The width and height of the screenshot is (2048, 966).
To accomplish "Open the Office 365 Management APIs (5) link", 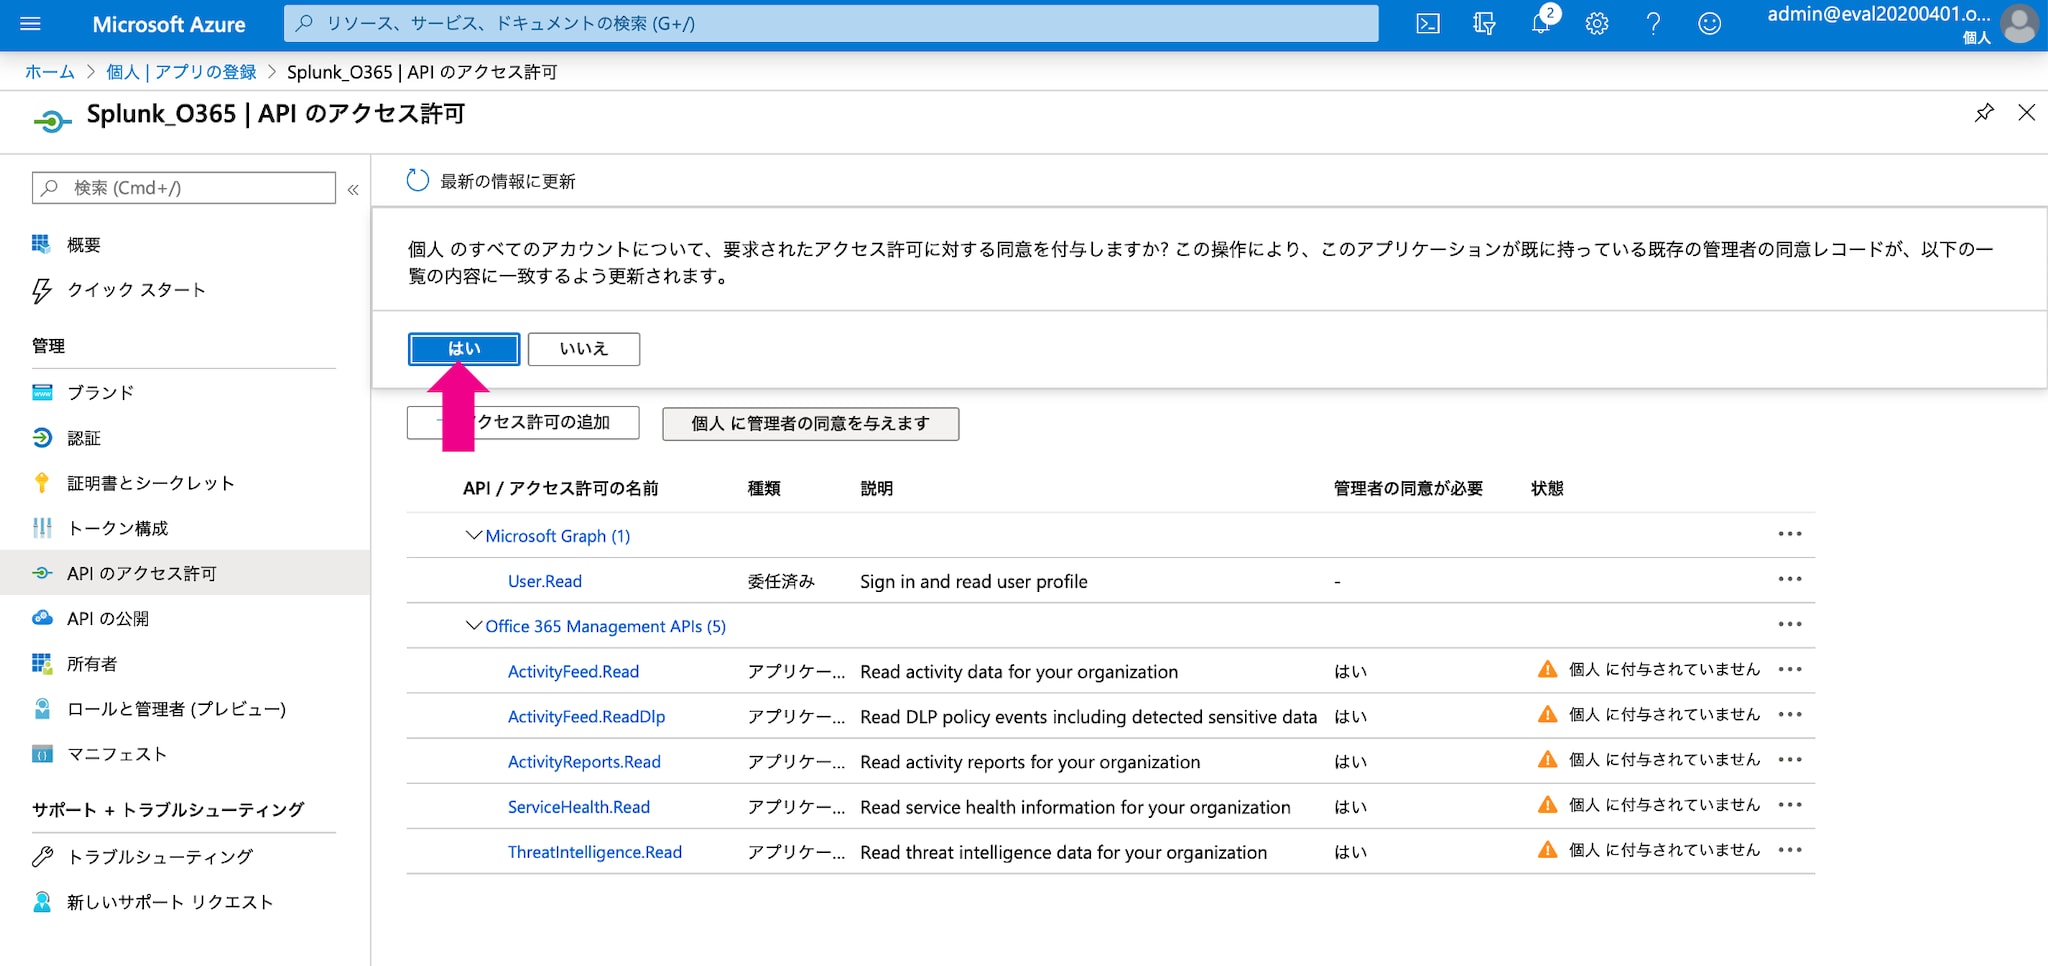I will tap(606, 626).
